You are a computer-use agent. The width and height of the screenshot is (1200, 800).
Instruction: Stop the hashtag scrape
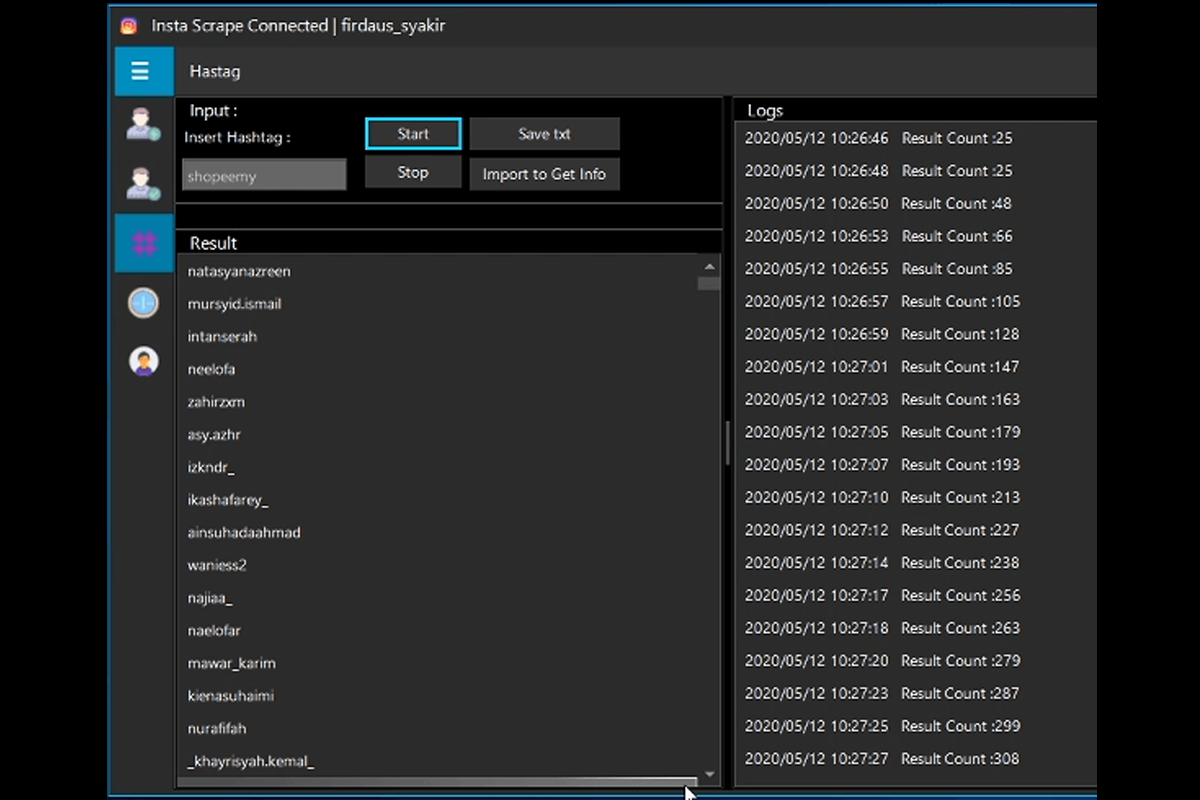413,172
